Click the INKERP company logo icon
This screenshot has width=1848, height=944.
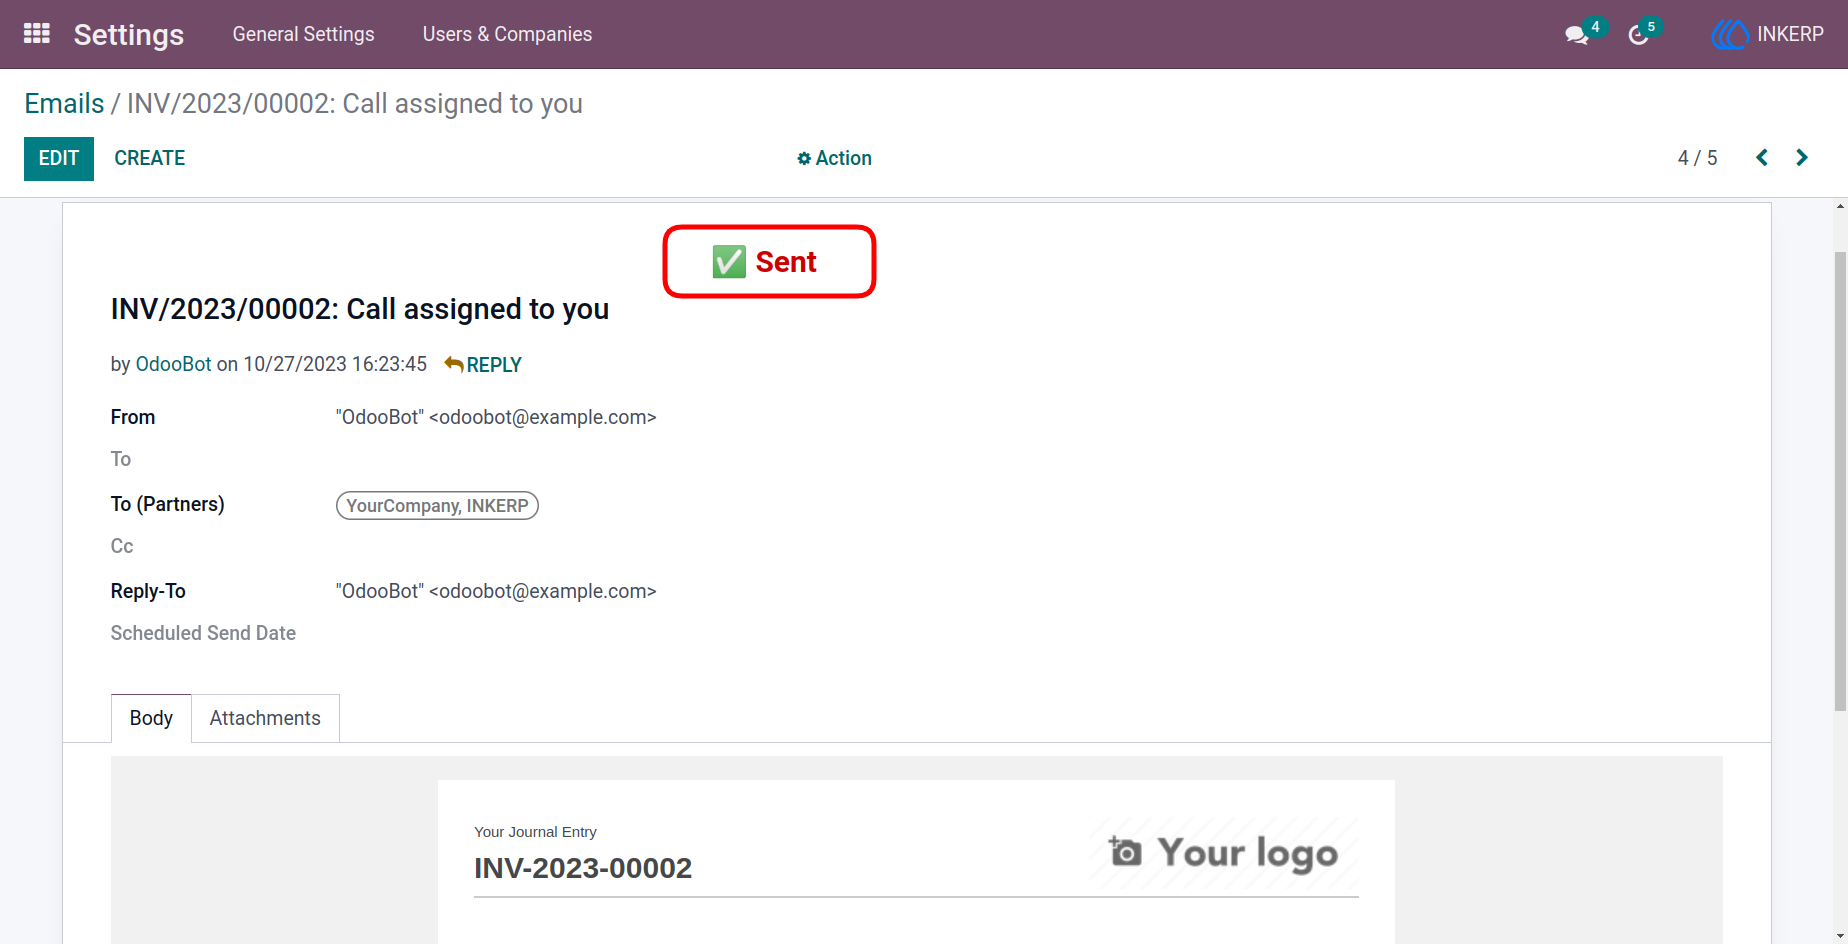[1730, 34]
